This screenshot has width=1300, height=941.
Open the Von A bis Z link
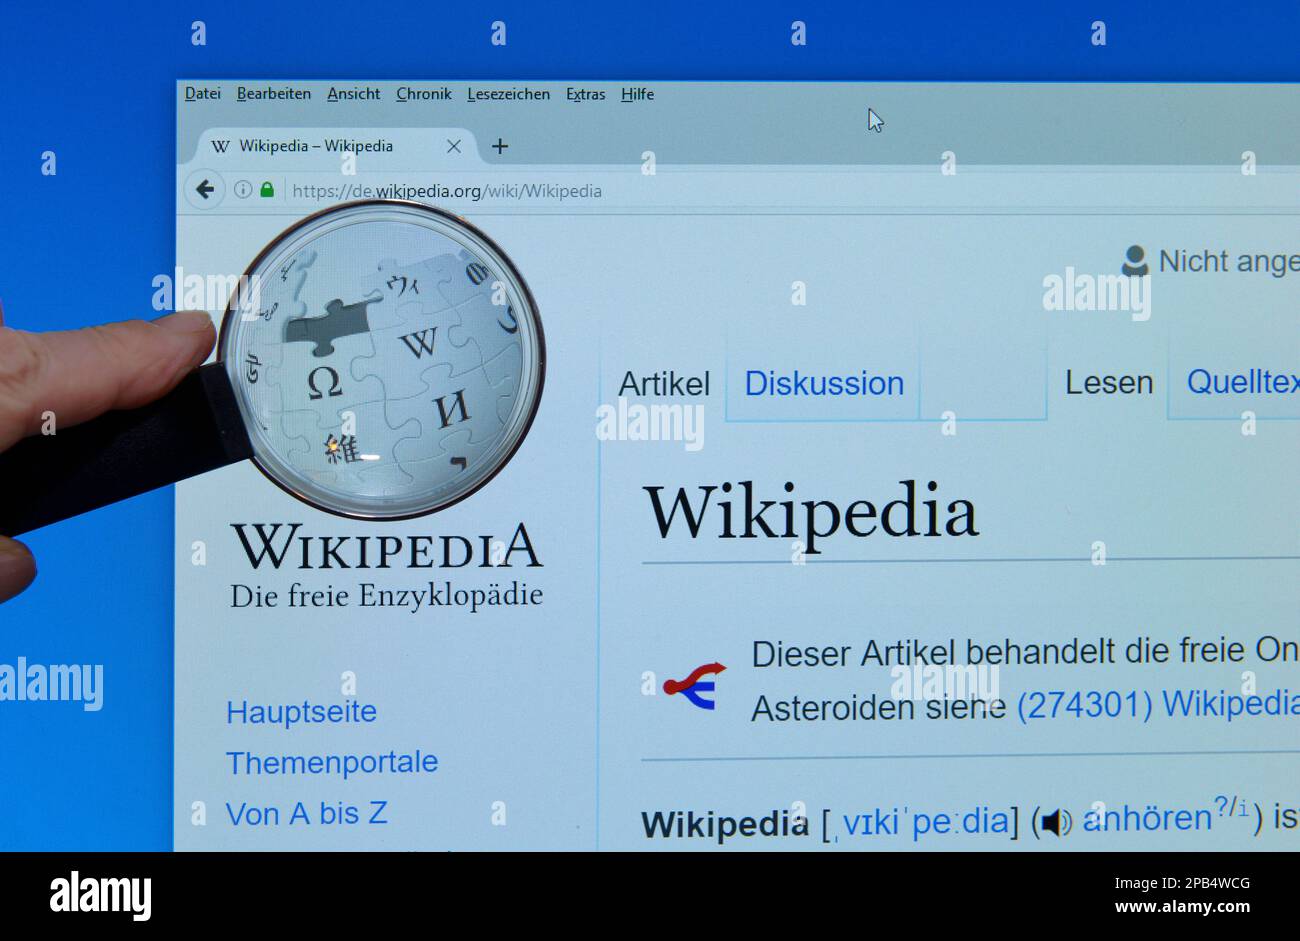[306, 813]
